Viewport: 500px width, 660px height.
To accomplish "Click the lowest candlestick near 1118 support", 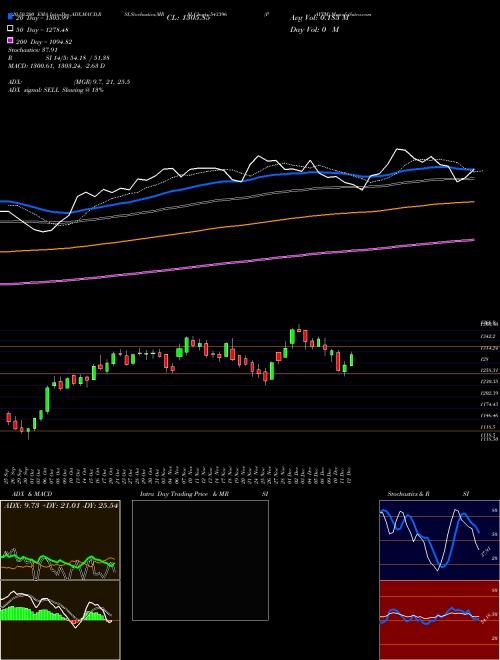I will pos(29,432).
